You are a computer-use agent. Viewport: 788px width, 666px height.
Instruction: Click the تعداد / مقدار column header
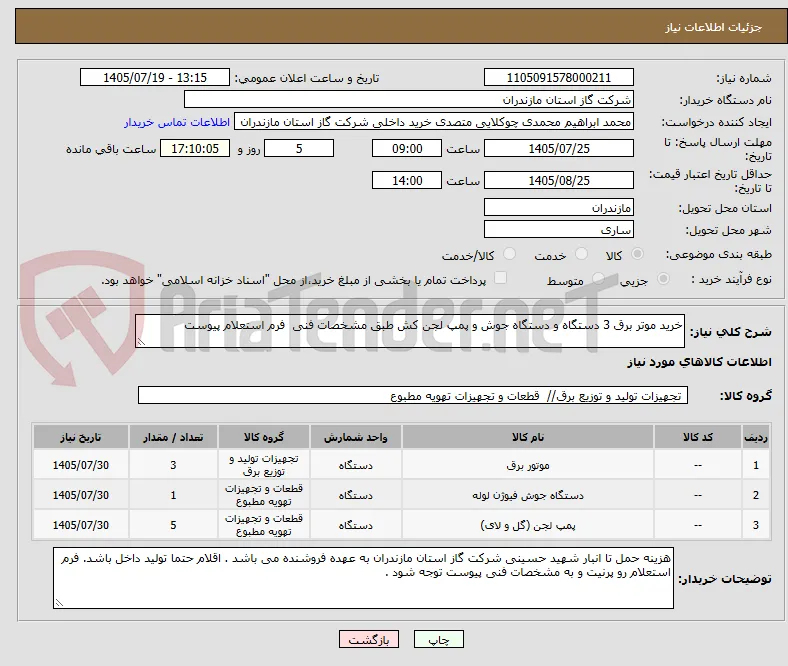173,437
